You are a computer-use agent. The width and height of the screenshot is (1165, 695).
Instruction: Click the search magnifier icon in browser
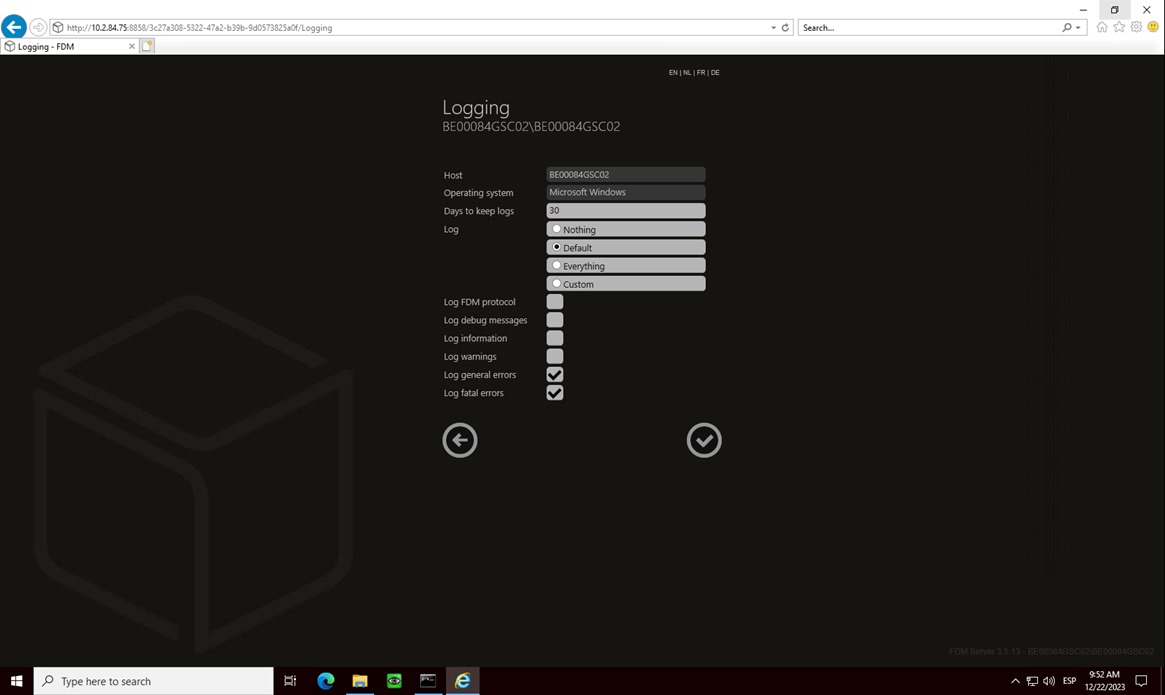1067,28
